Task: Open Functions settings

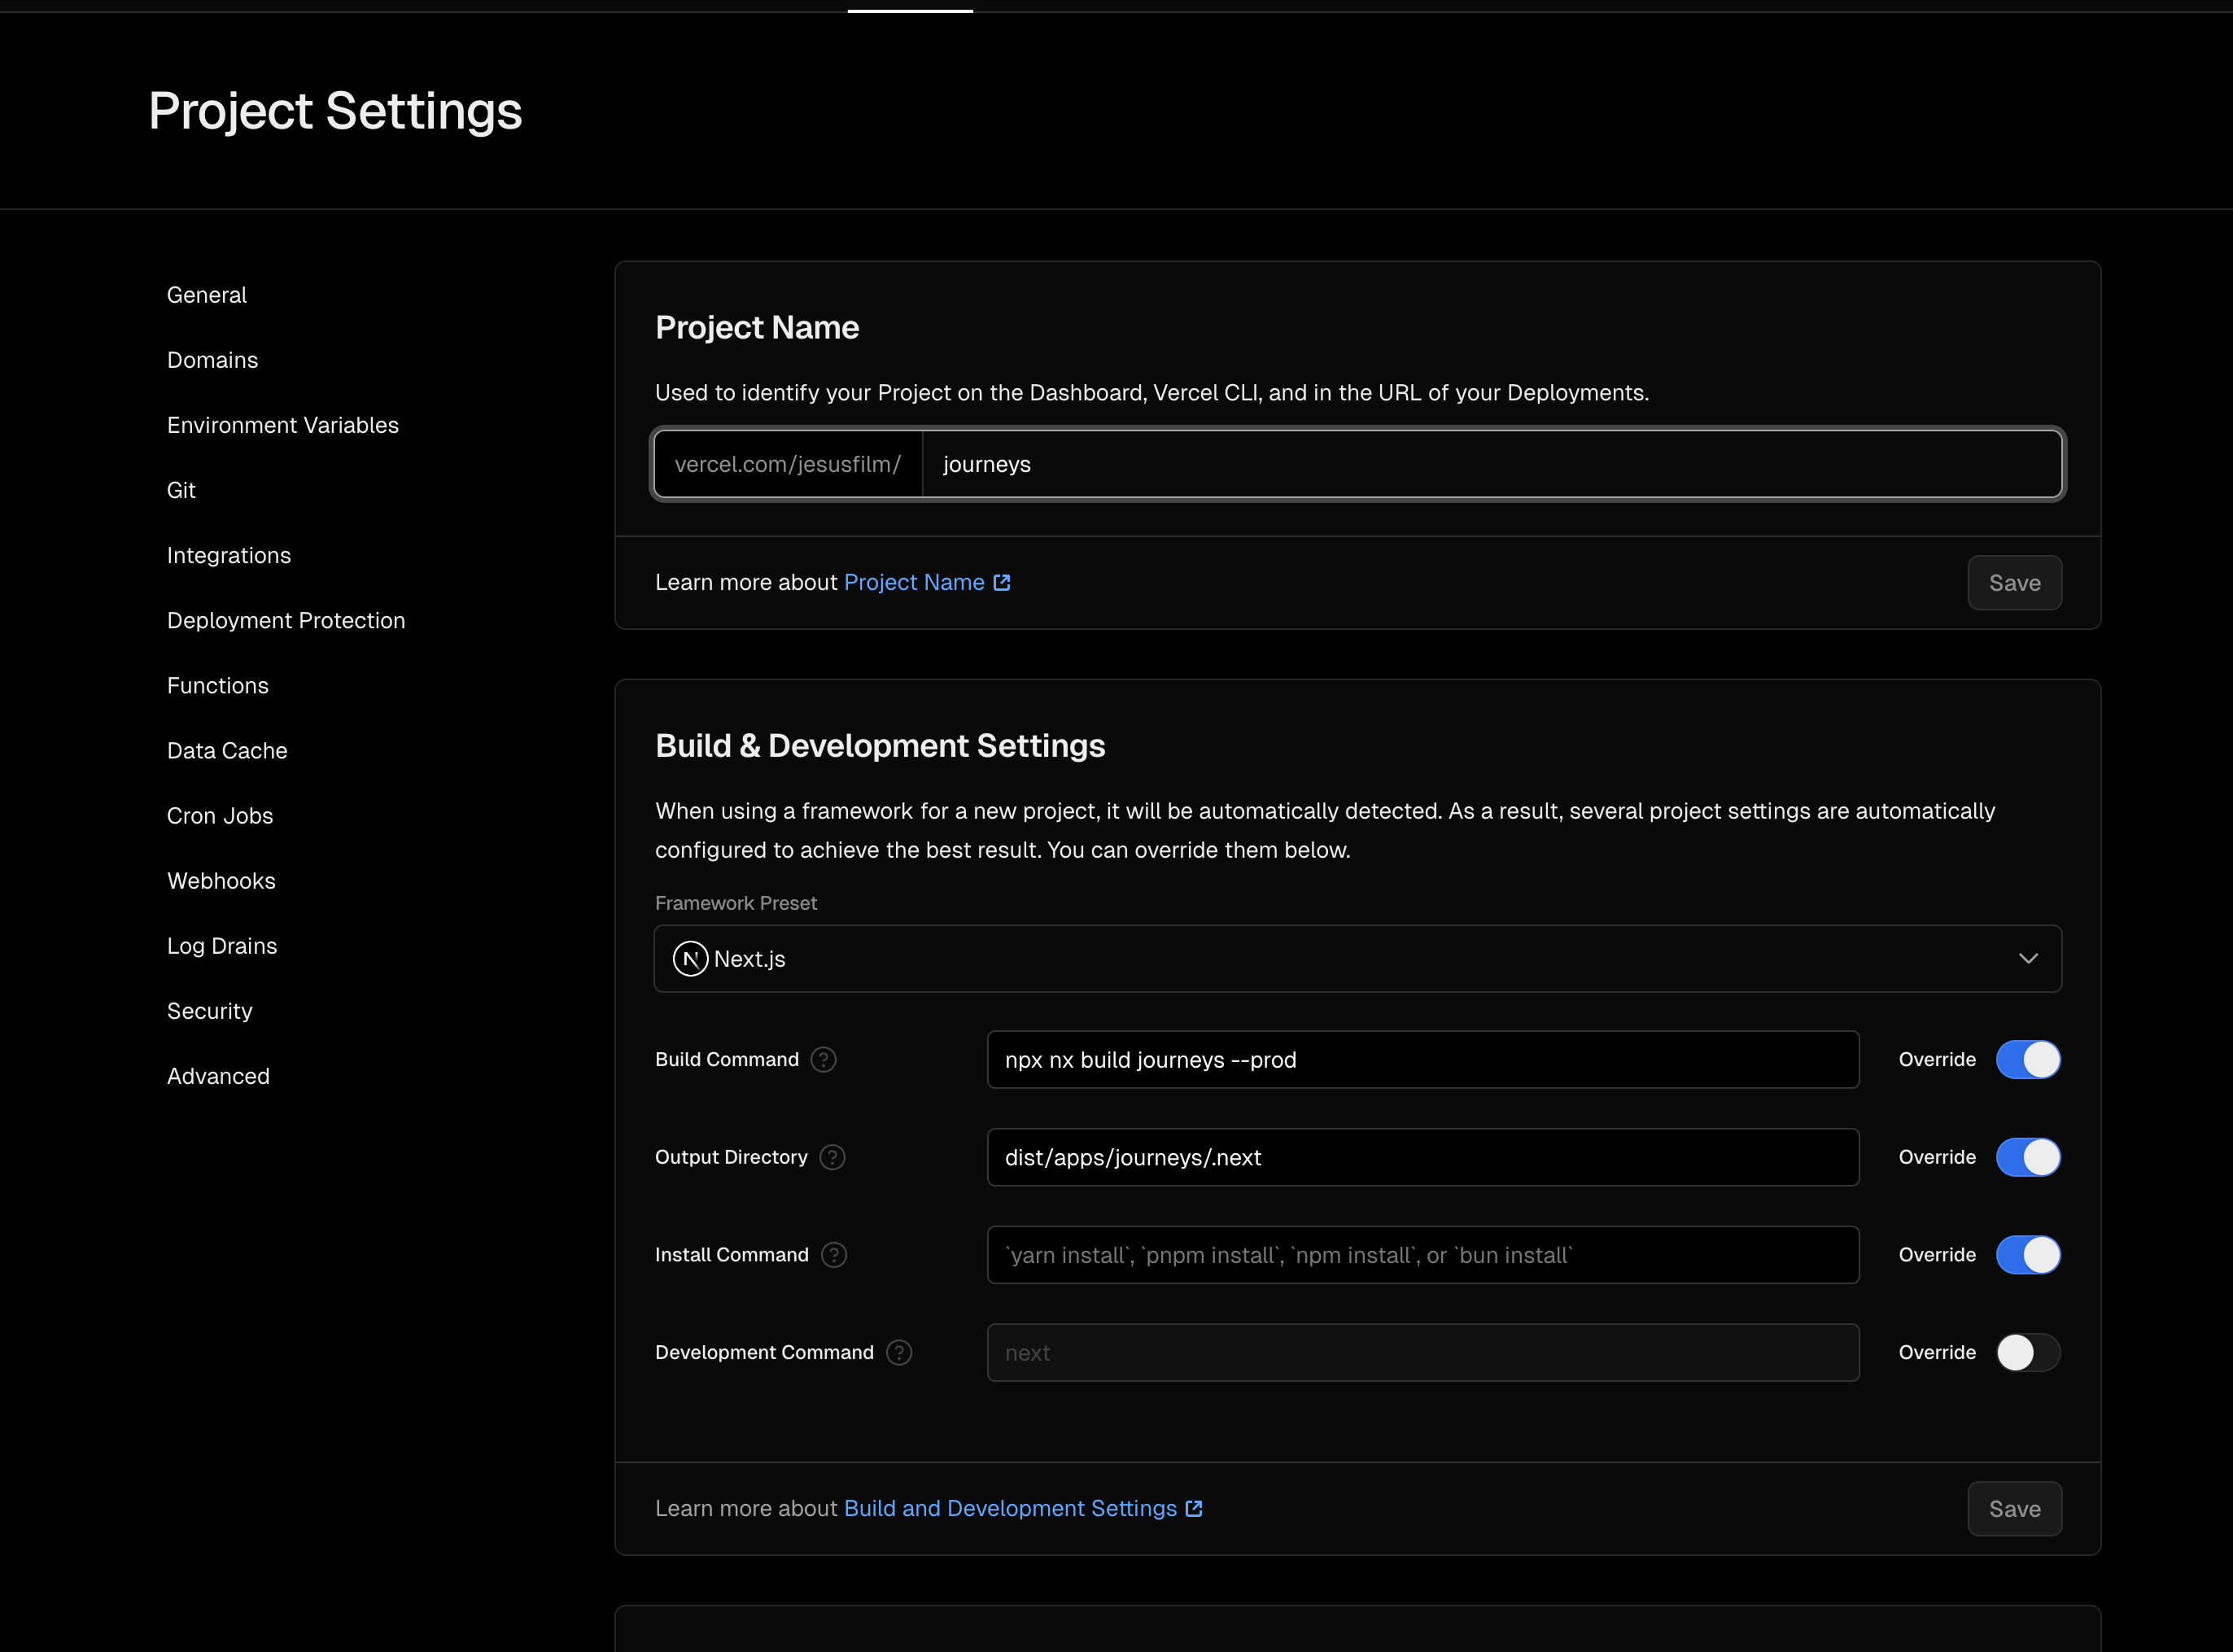Action: point(218,685)
